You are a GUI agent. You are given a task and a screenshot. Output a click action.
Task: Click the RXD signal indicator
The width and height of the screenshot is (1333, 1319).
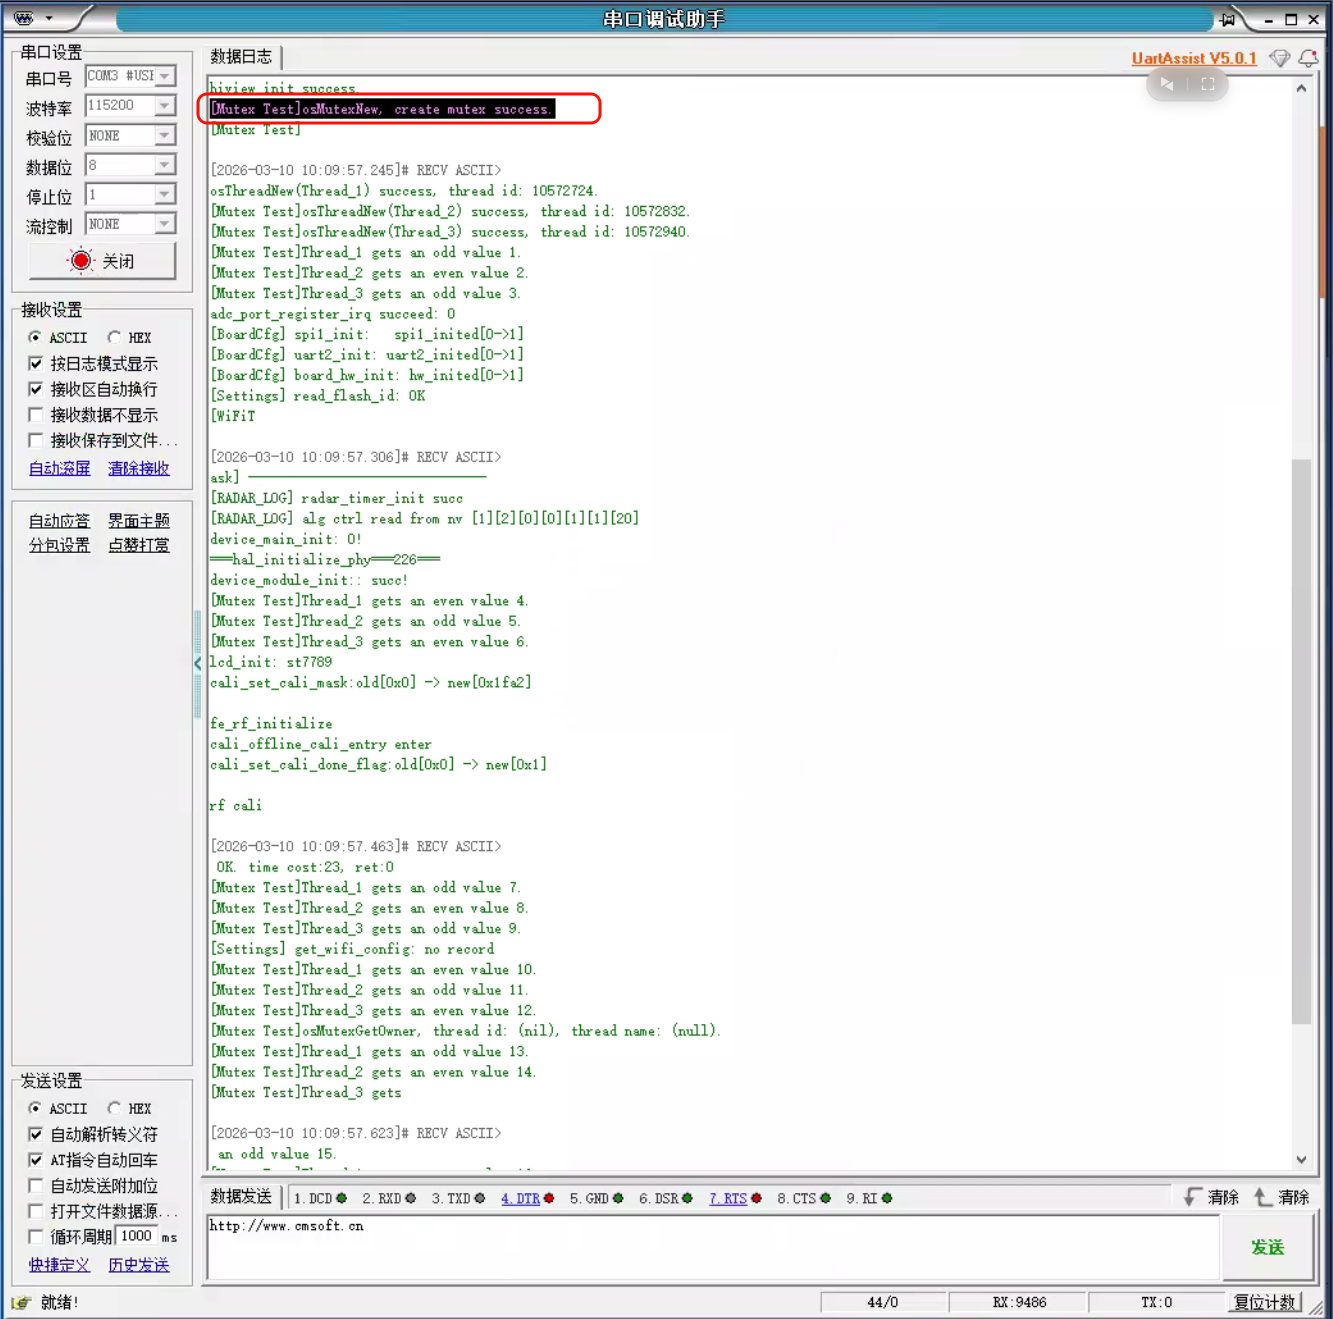coord(410,1198)
